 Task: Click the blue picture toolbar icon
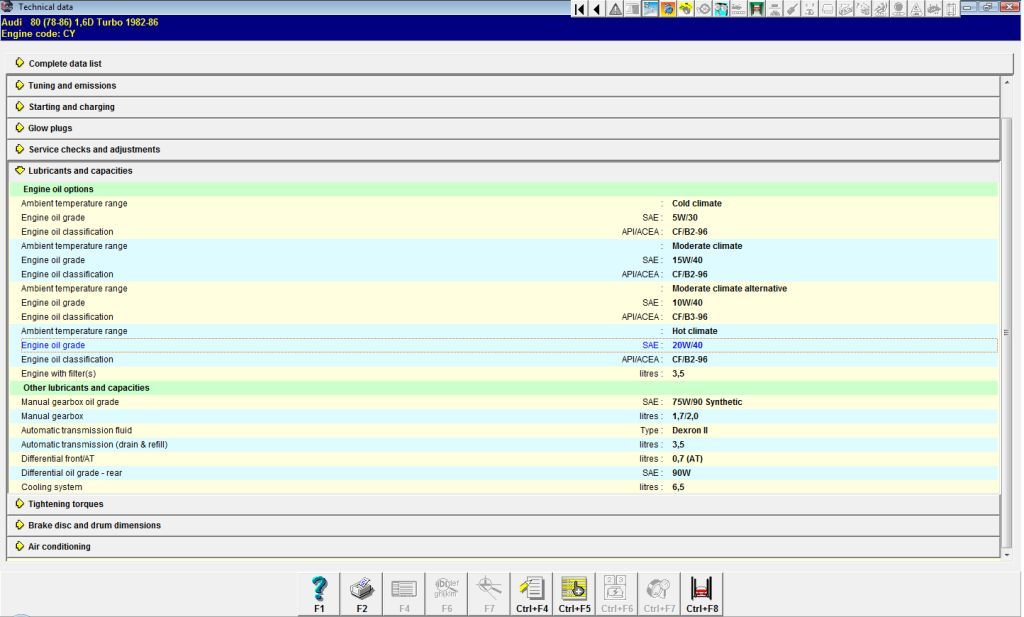(650, 9)
